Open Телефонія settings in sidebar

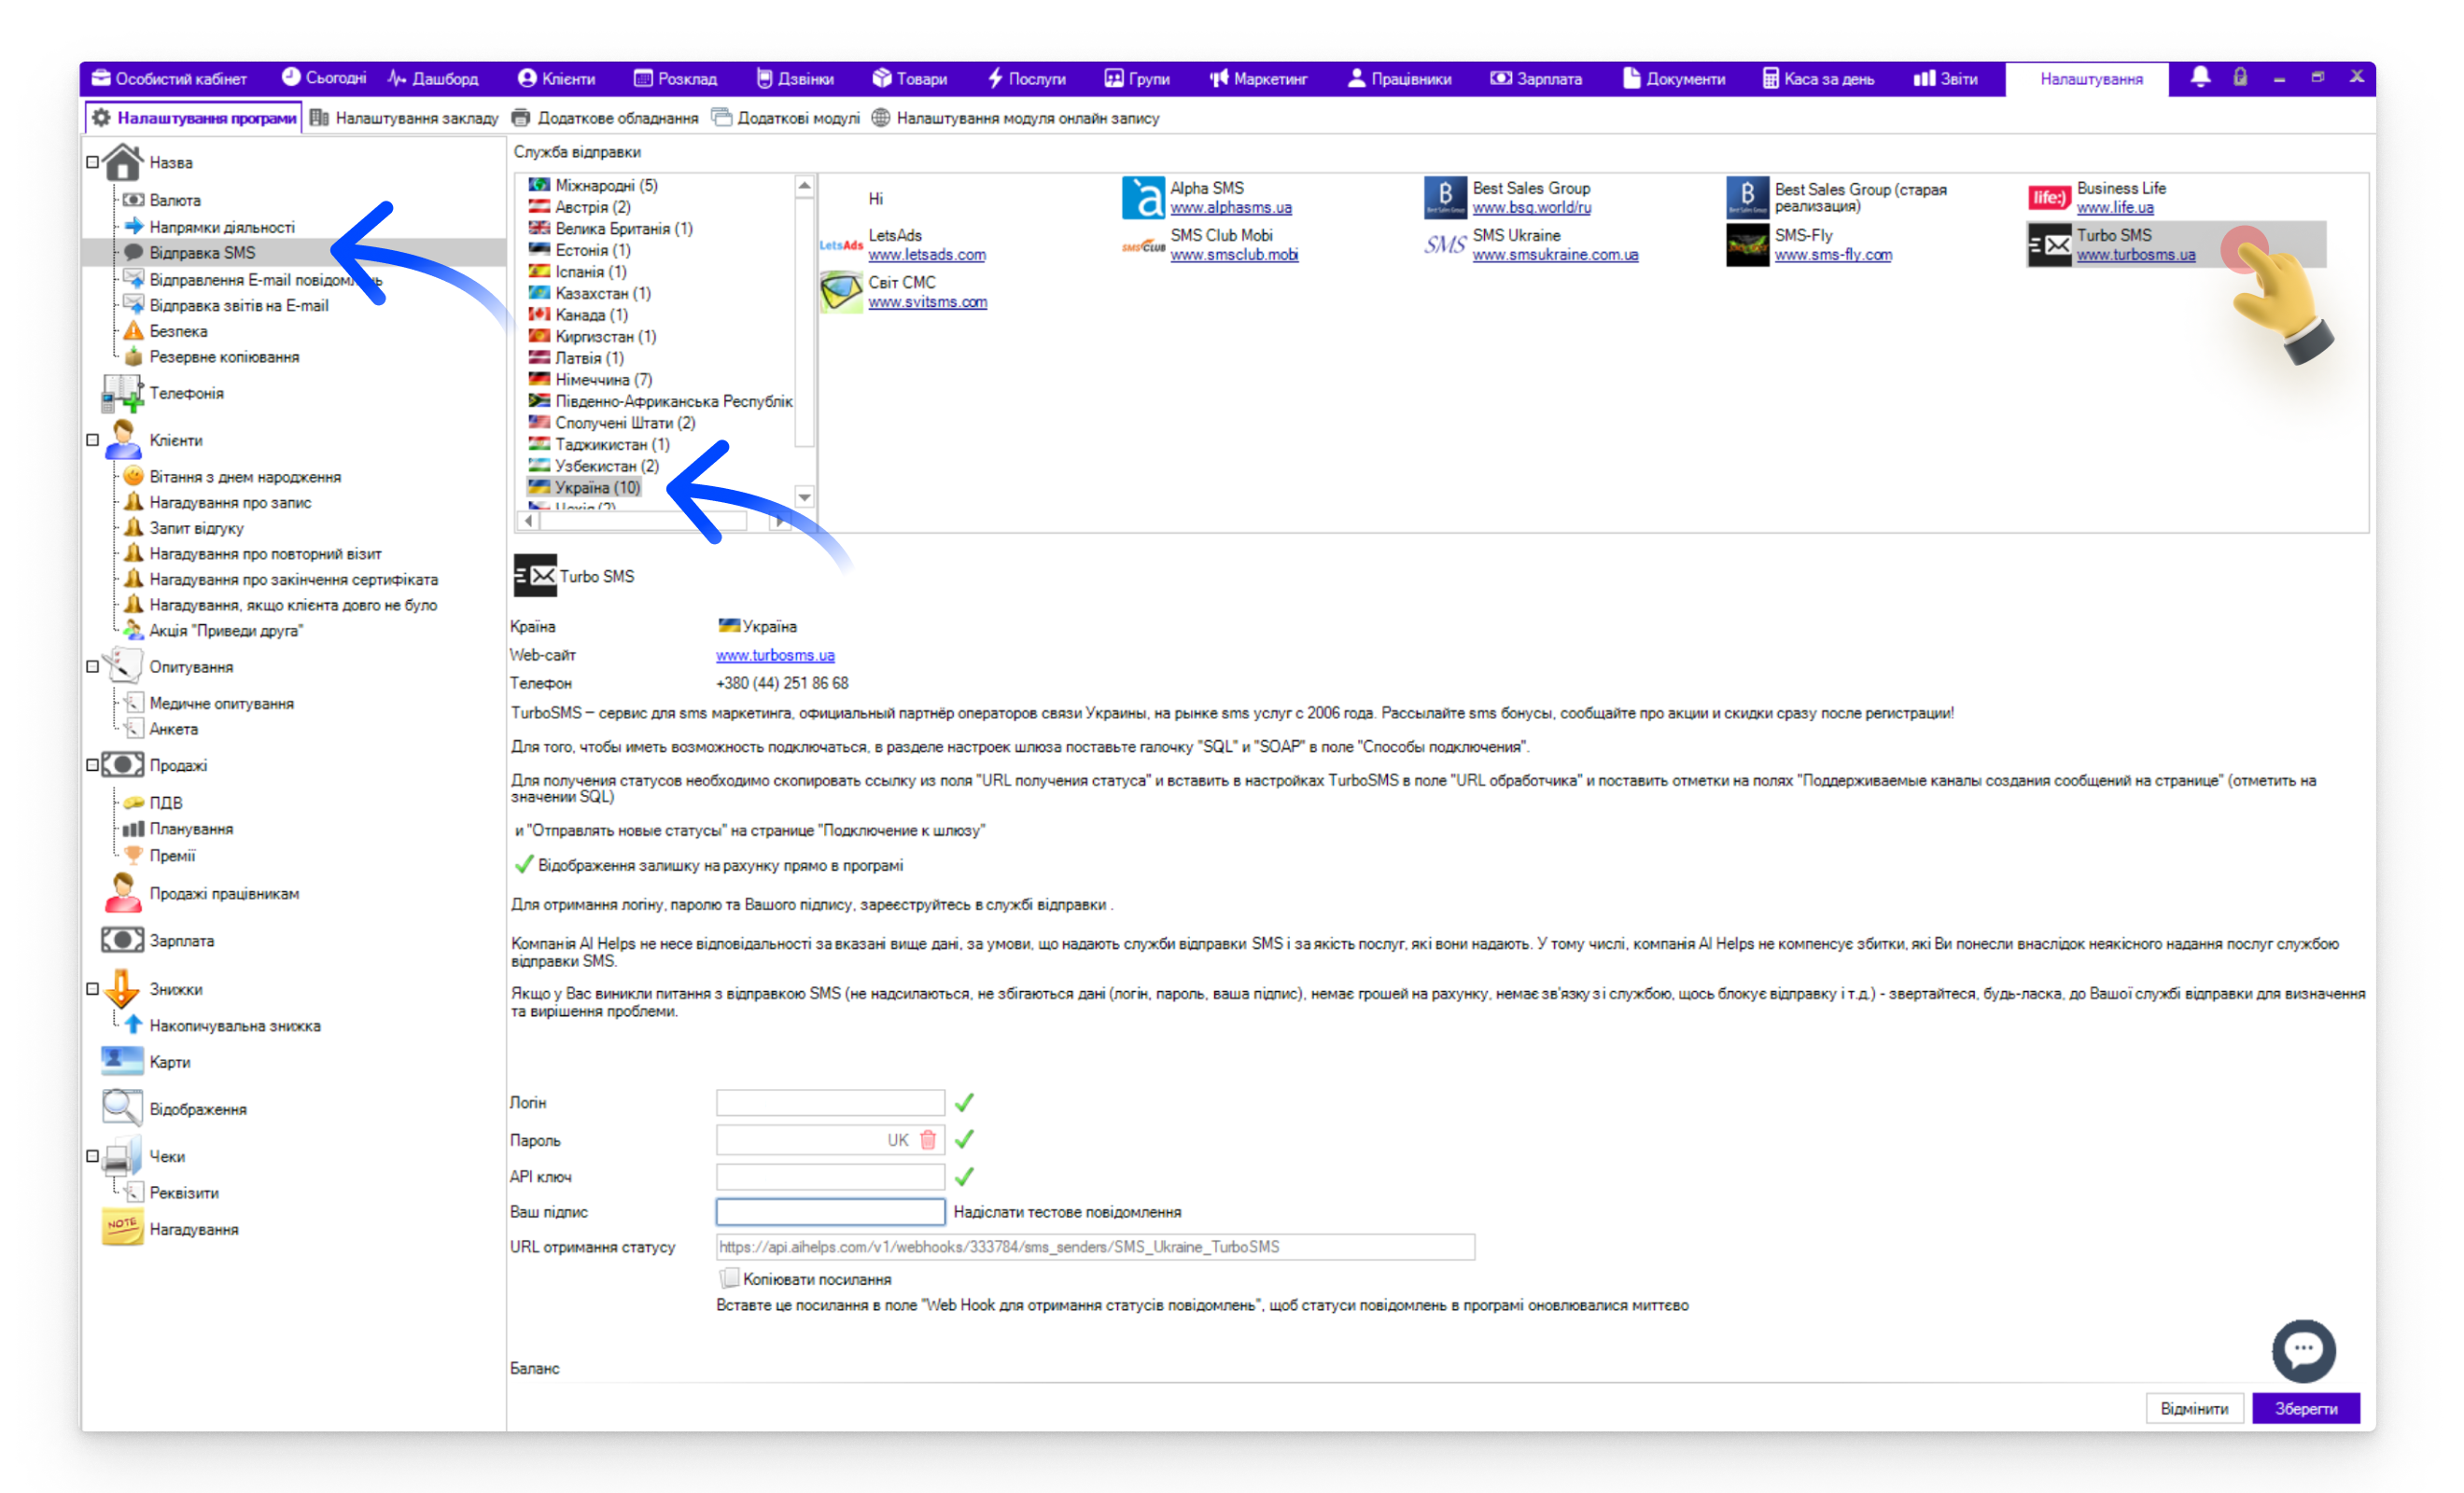pos(187,393)
